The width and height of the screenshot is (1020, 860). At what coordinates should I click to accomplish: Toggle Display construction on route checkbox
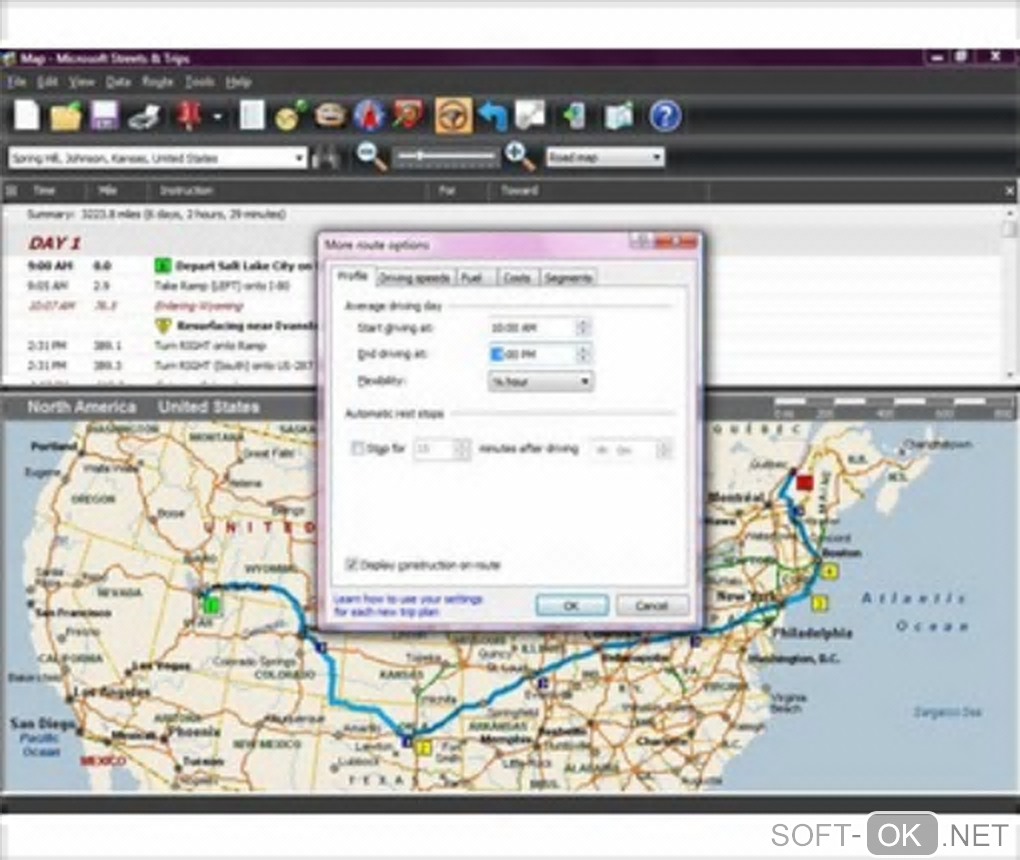pyautogui.click(x=352, y=564)
